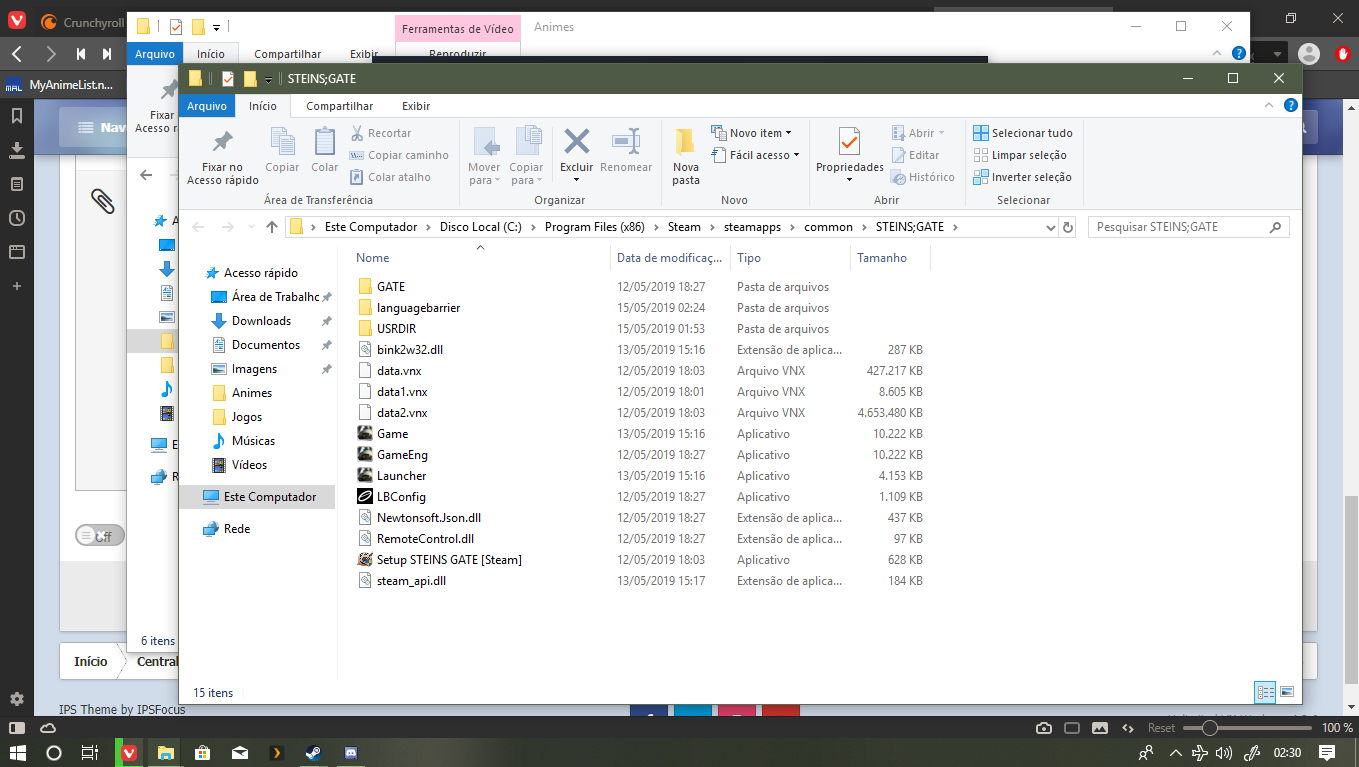Select Downloads in quick access
The image size is (1359, 767).
tap(261, 321)
